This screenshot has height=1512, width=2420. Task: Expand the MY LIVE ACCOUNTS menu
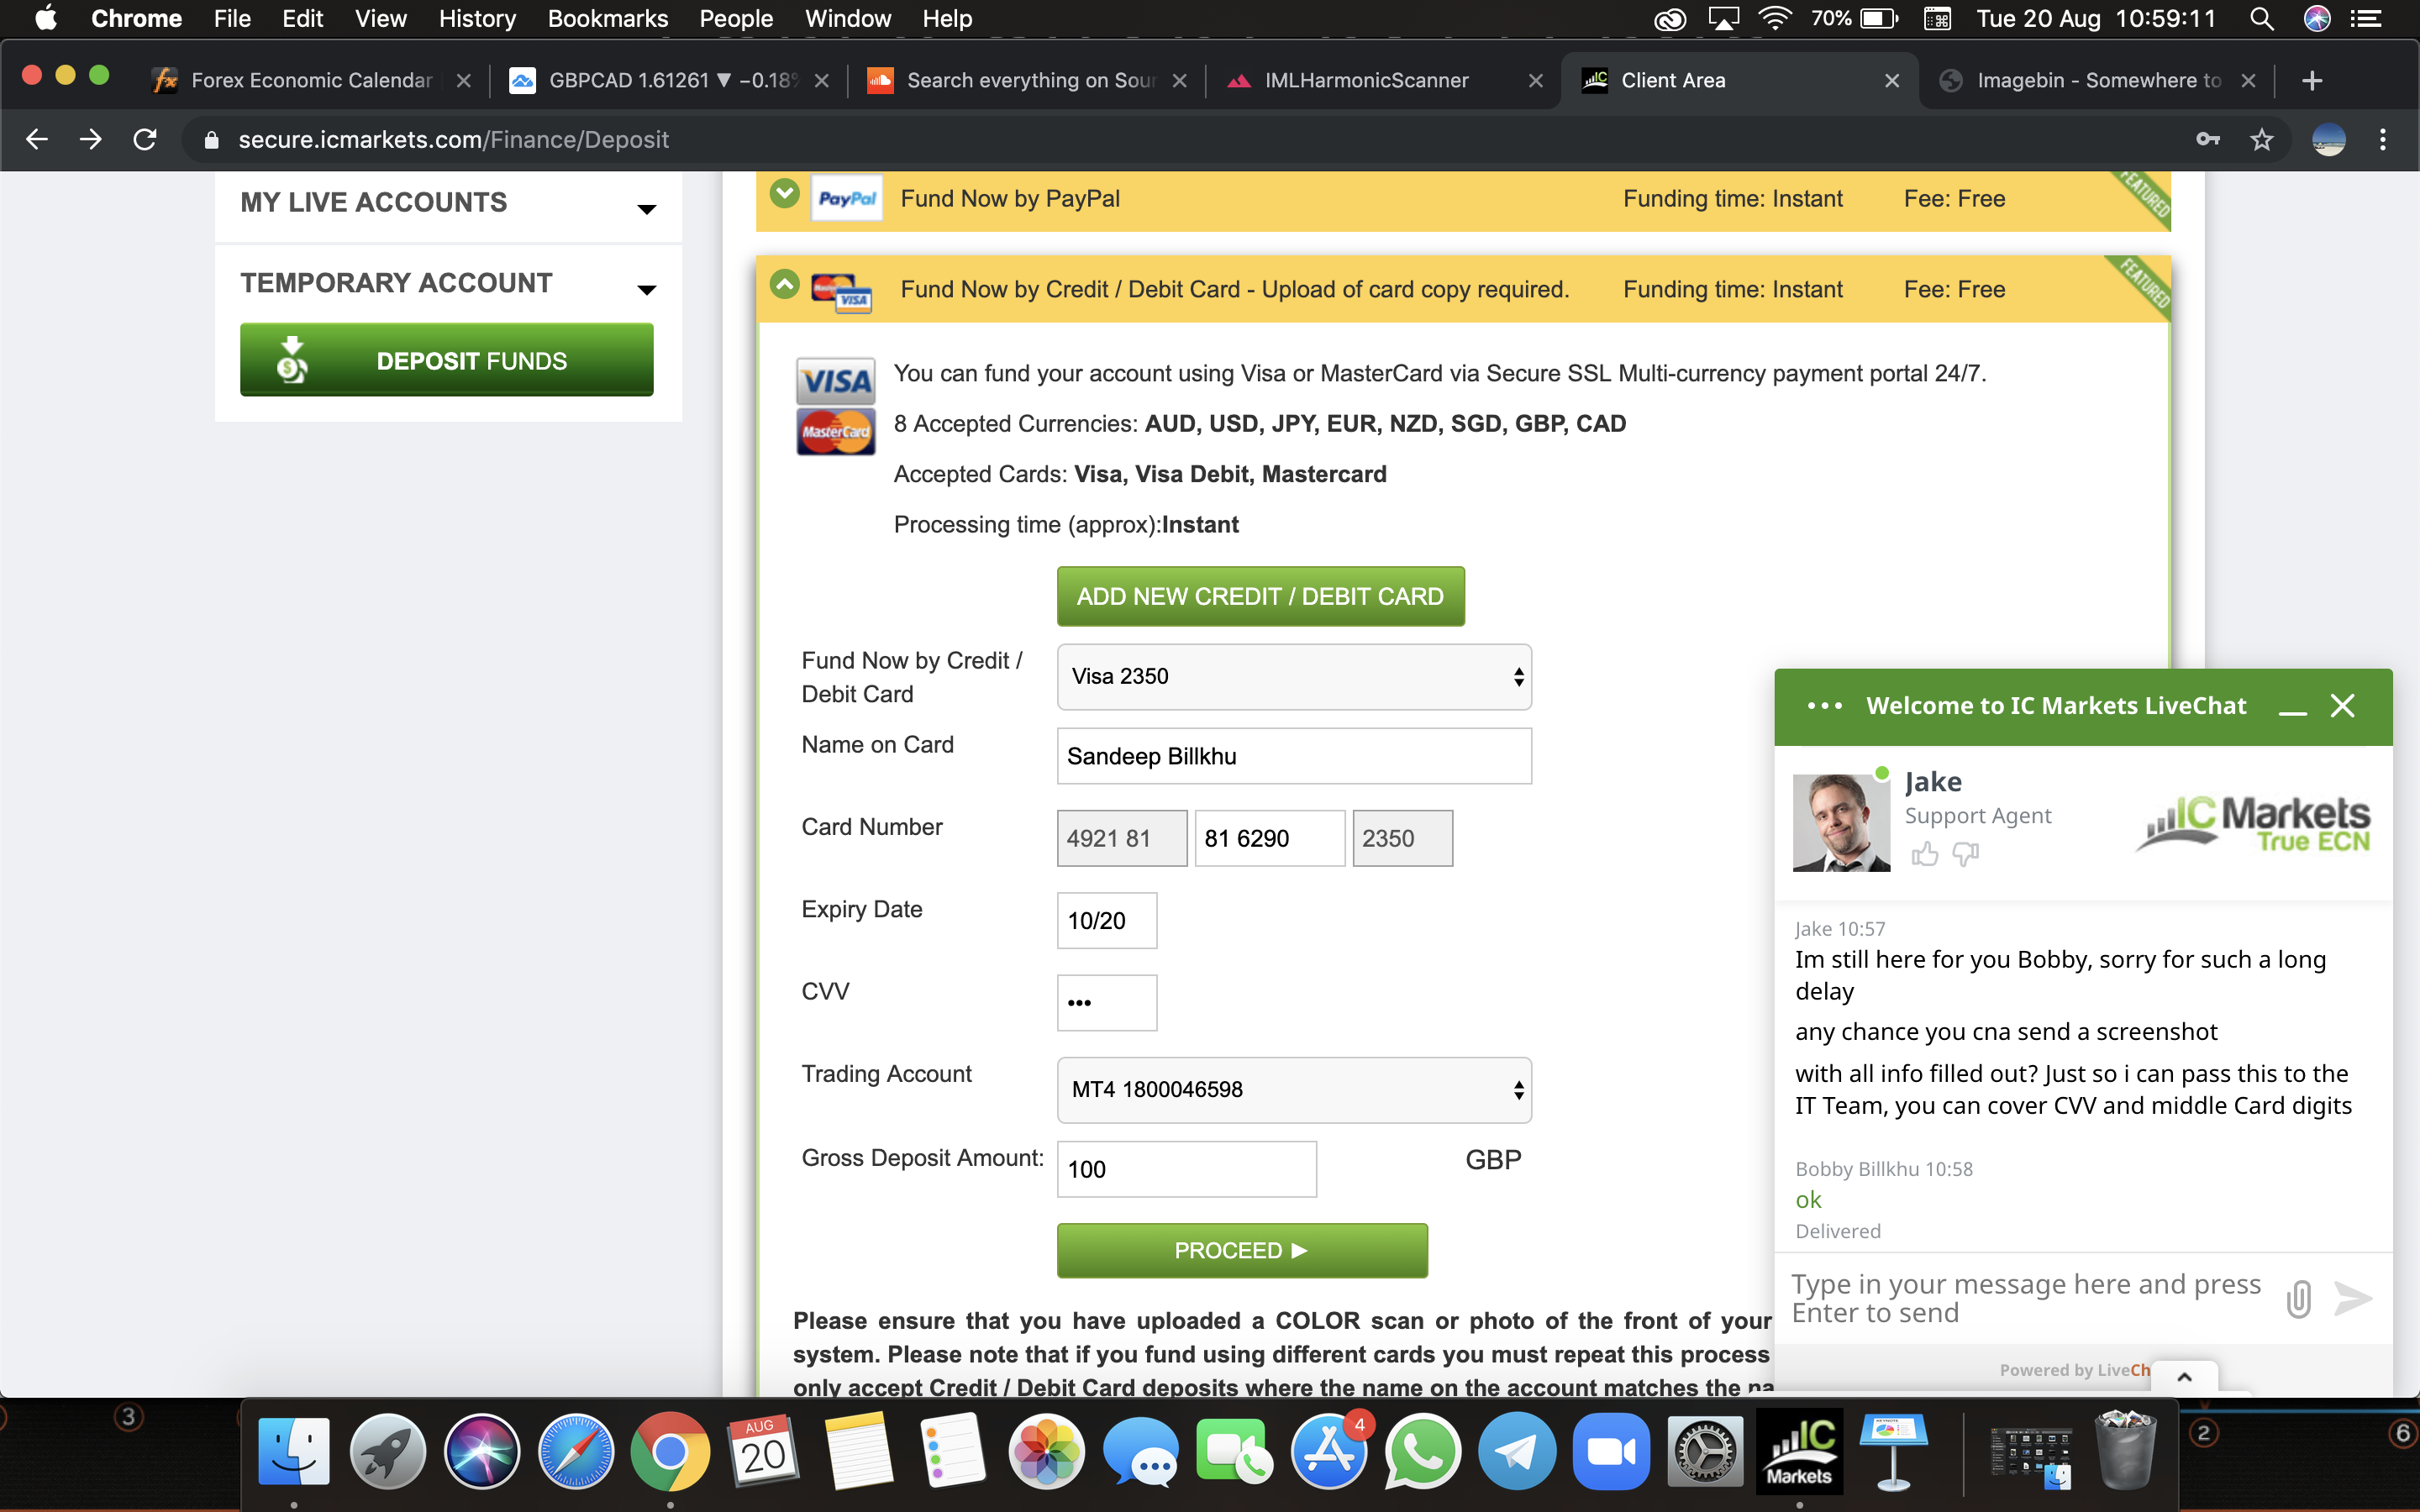pos(647,209)
